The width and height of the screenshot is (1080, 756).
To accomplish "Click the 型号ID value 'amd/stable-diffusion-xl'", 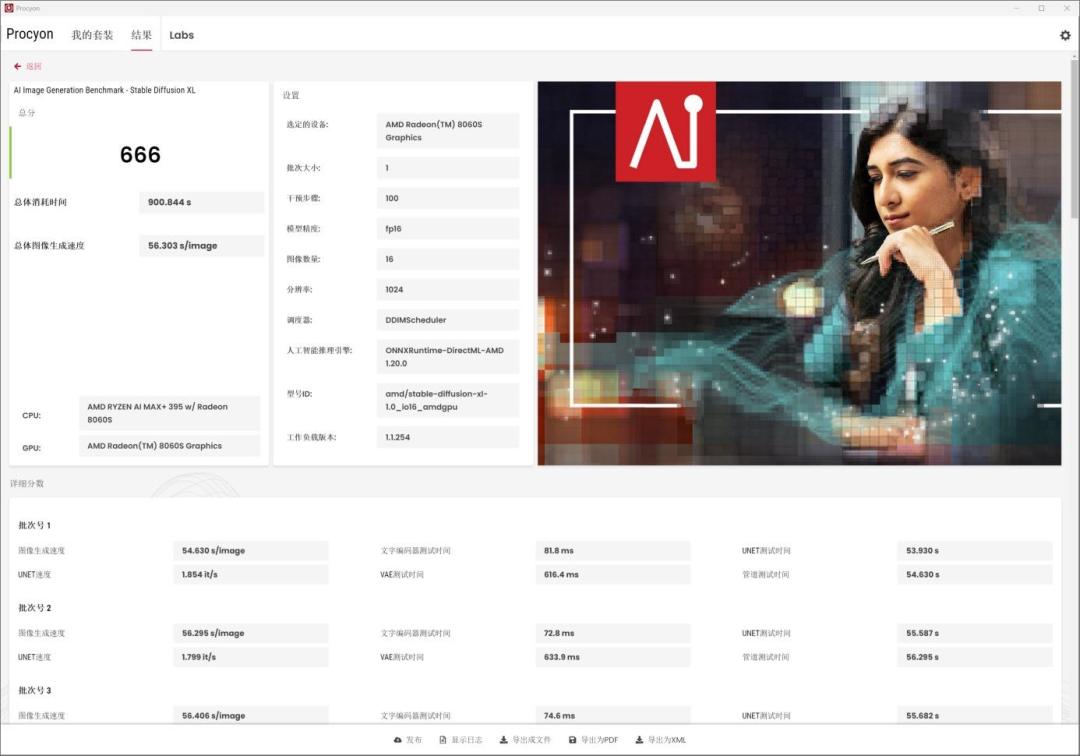I will (448, 400).
